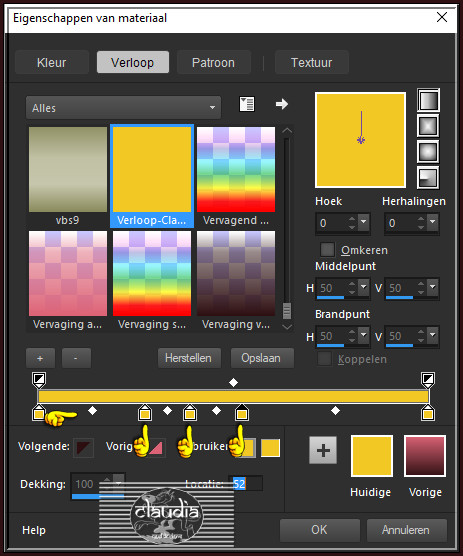Switch to the Kleur tab
463x556 pixels.
[x=52, y=62]
